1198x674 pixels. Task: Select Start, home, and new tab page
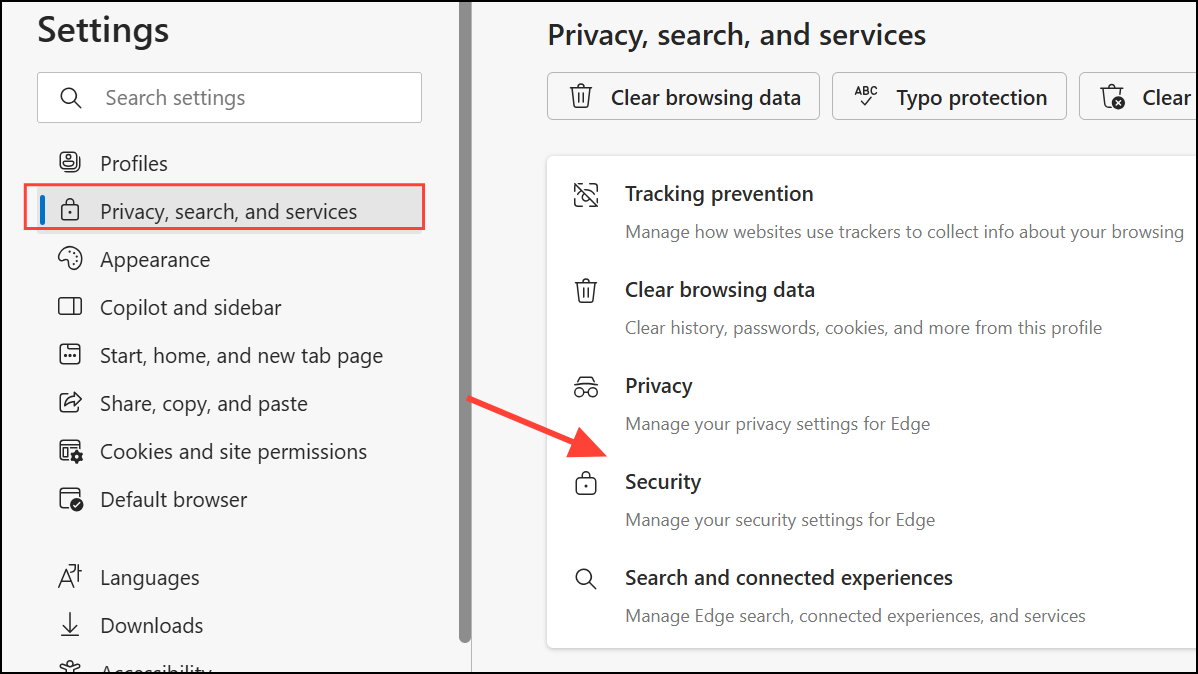click(240, 355)
